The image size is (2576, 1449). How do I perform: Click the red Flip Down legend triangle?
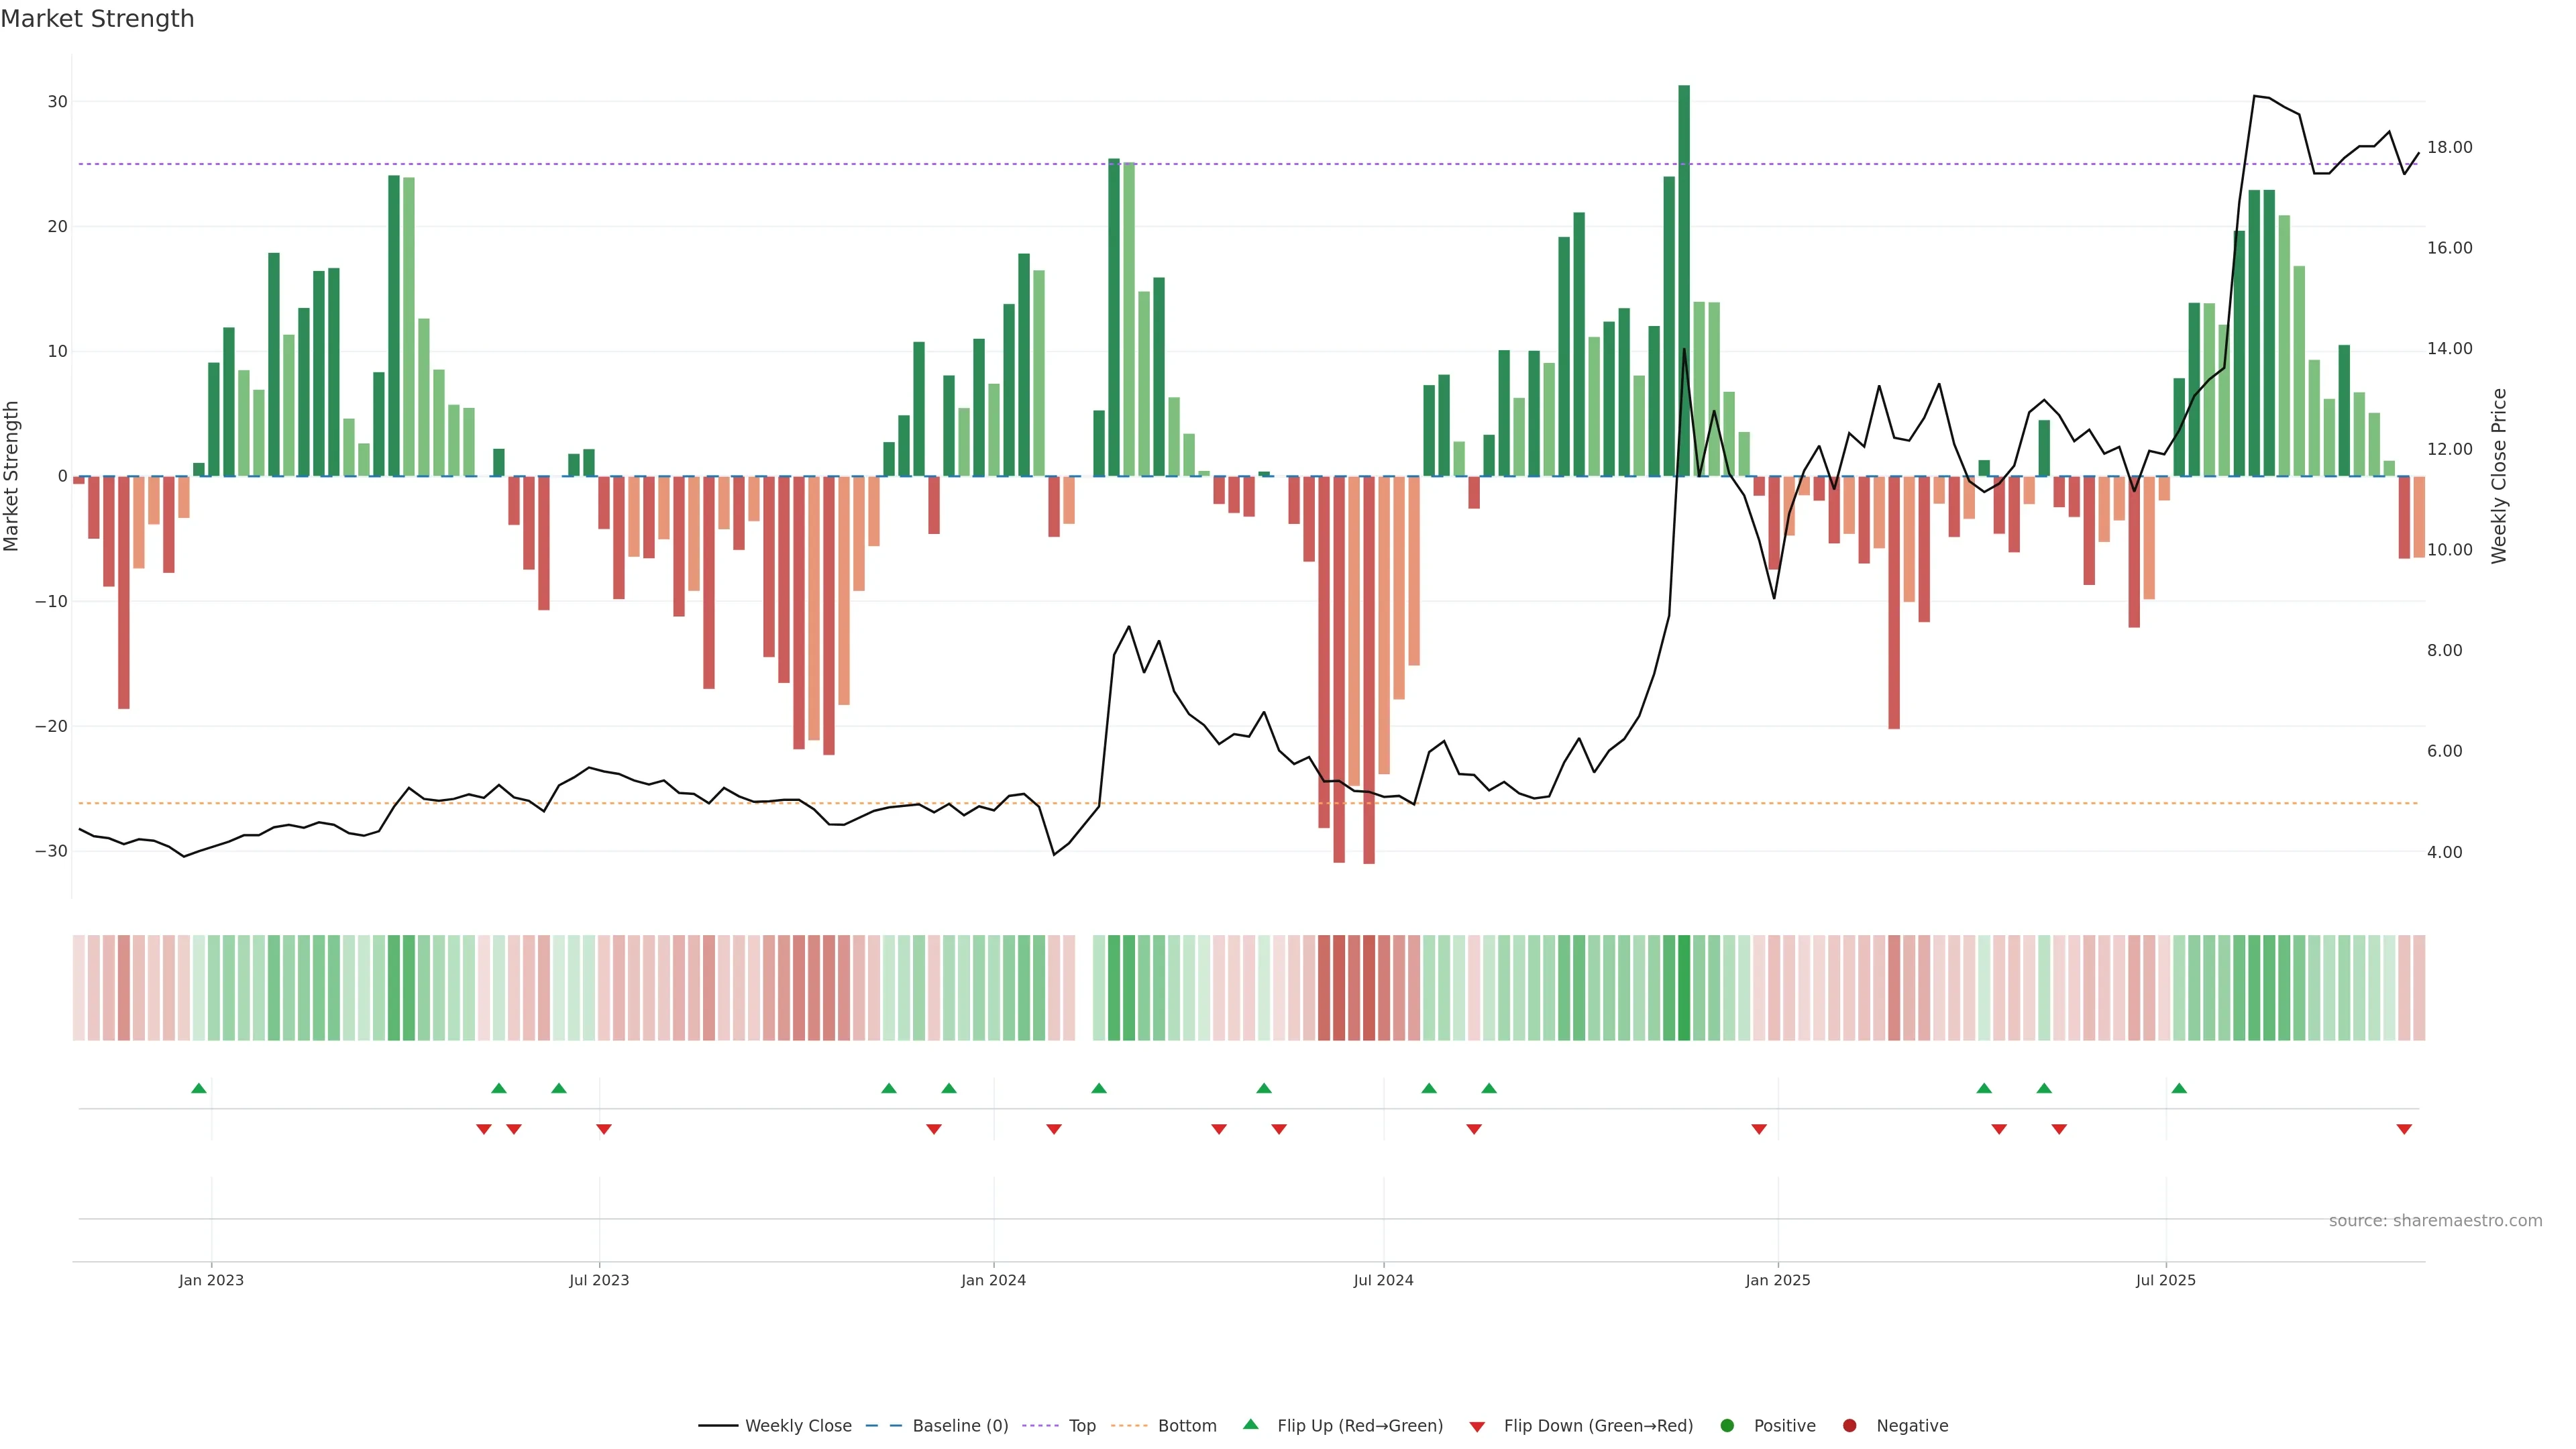[1477, 1426]
